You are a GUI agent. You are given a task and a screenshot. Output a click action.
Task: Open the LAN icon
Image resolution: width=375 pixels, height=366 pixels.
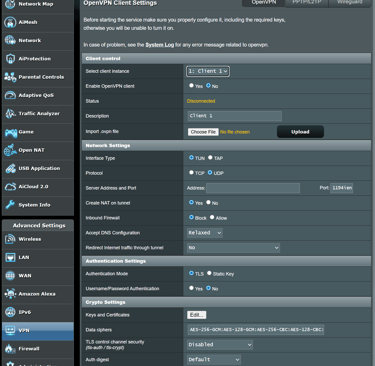10,257
